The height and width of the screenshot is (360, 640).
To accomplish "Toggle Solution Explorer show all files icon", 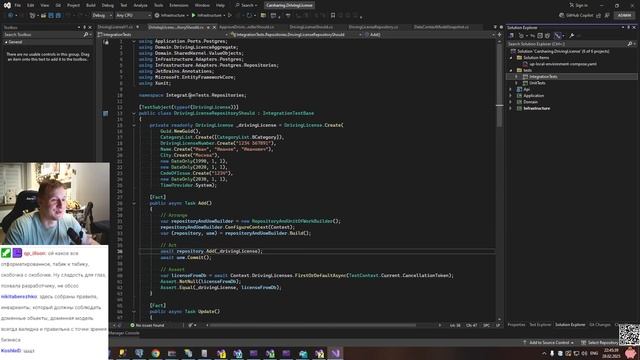I will (x=548, y=36).
